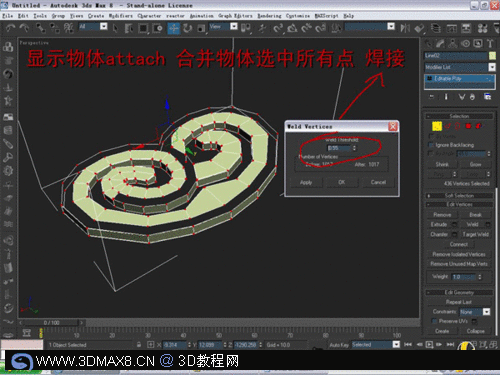
Task: Click the object color swatch beside Line02
Action: pos(492,56)
